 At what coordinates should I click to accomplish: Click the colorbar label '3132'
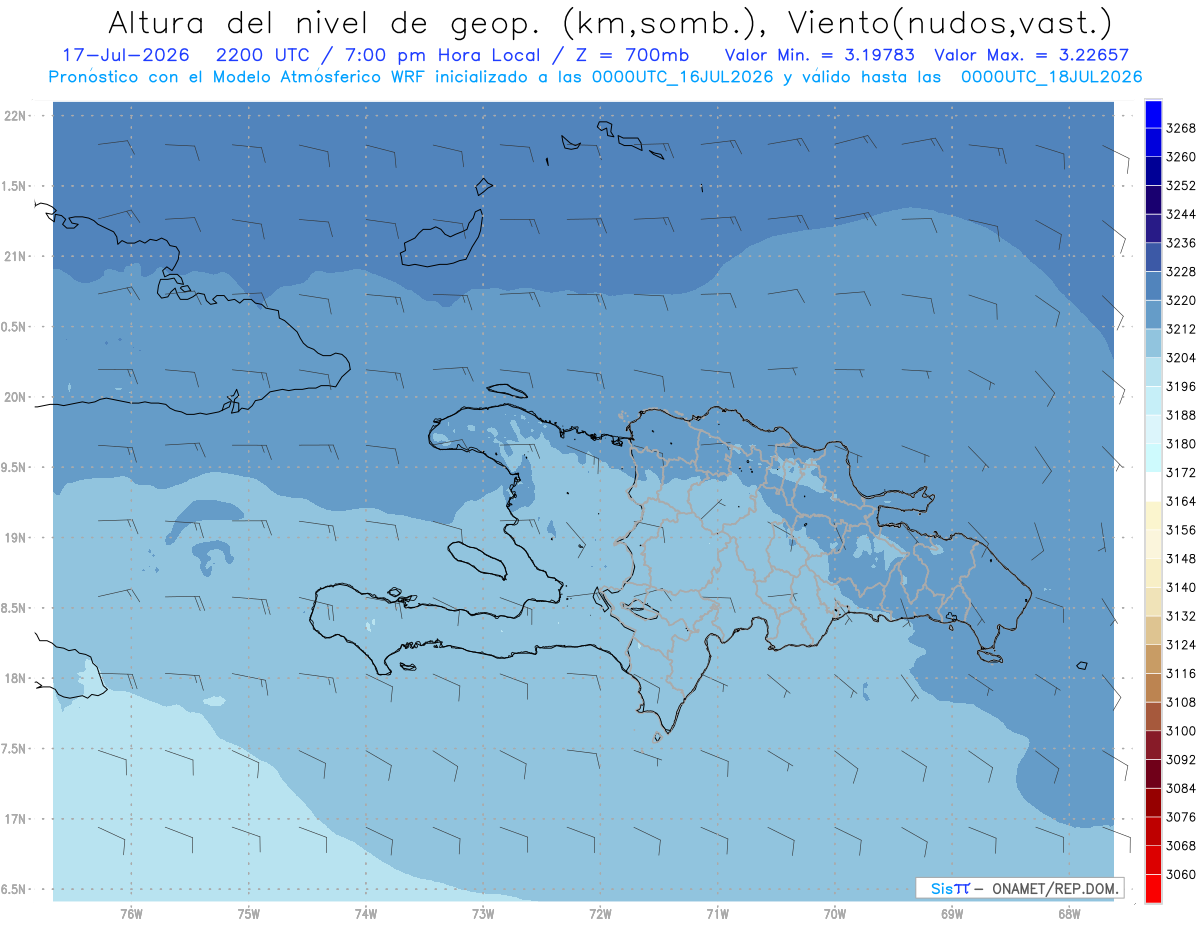coord(1180,616)
